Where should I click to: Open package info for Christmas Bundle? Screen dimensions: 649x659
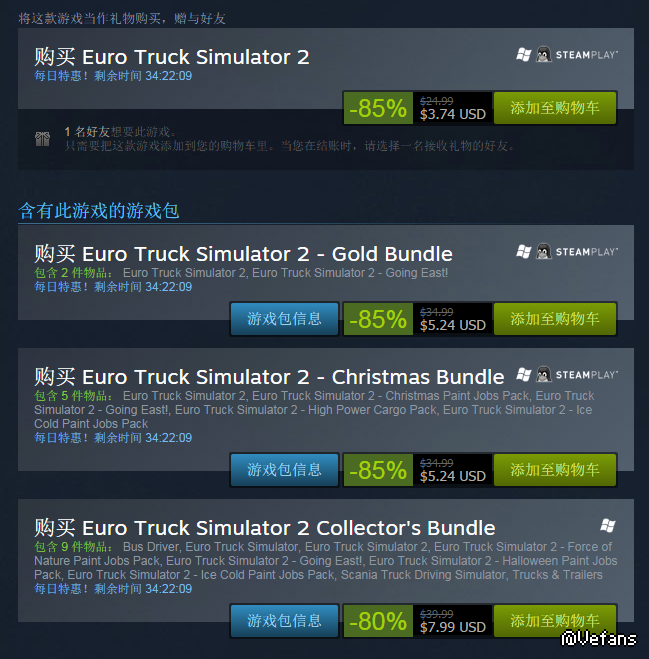click(285, 470)
